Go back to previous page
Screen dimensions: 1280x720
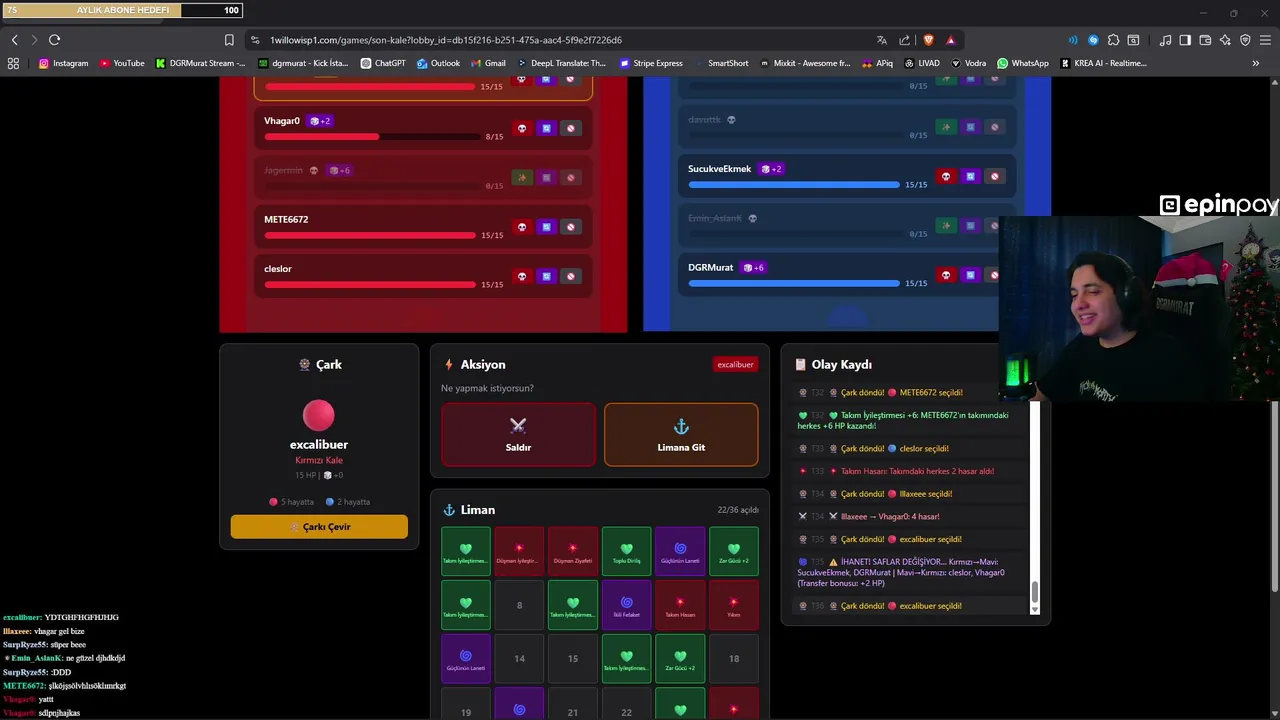click(x=14, y=40)
